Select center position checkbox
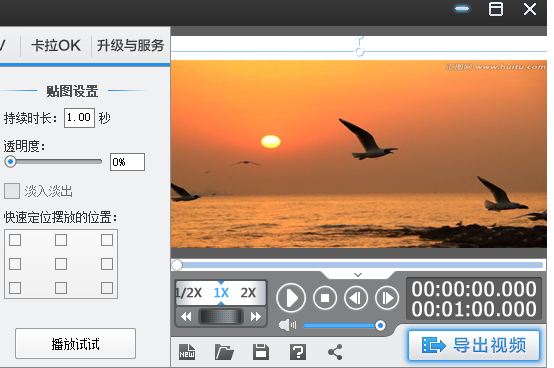554x368 pixels. (61, 264)
